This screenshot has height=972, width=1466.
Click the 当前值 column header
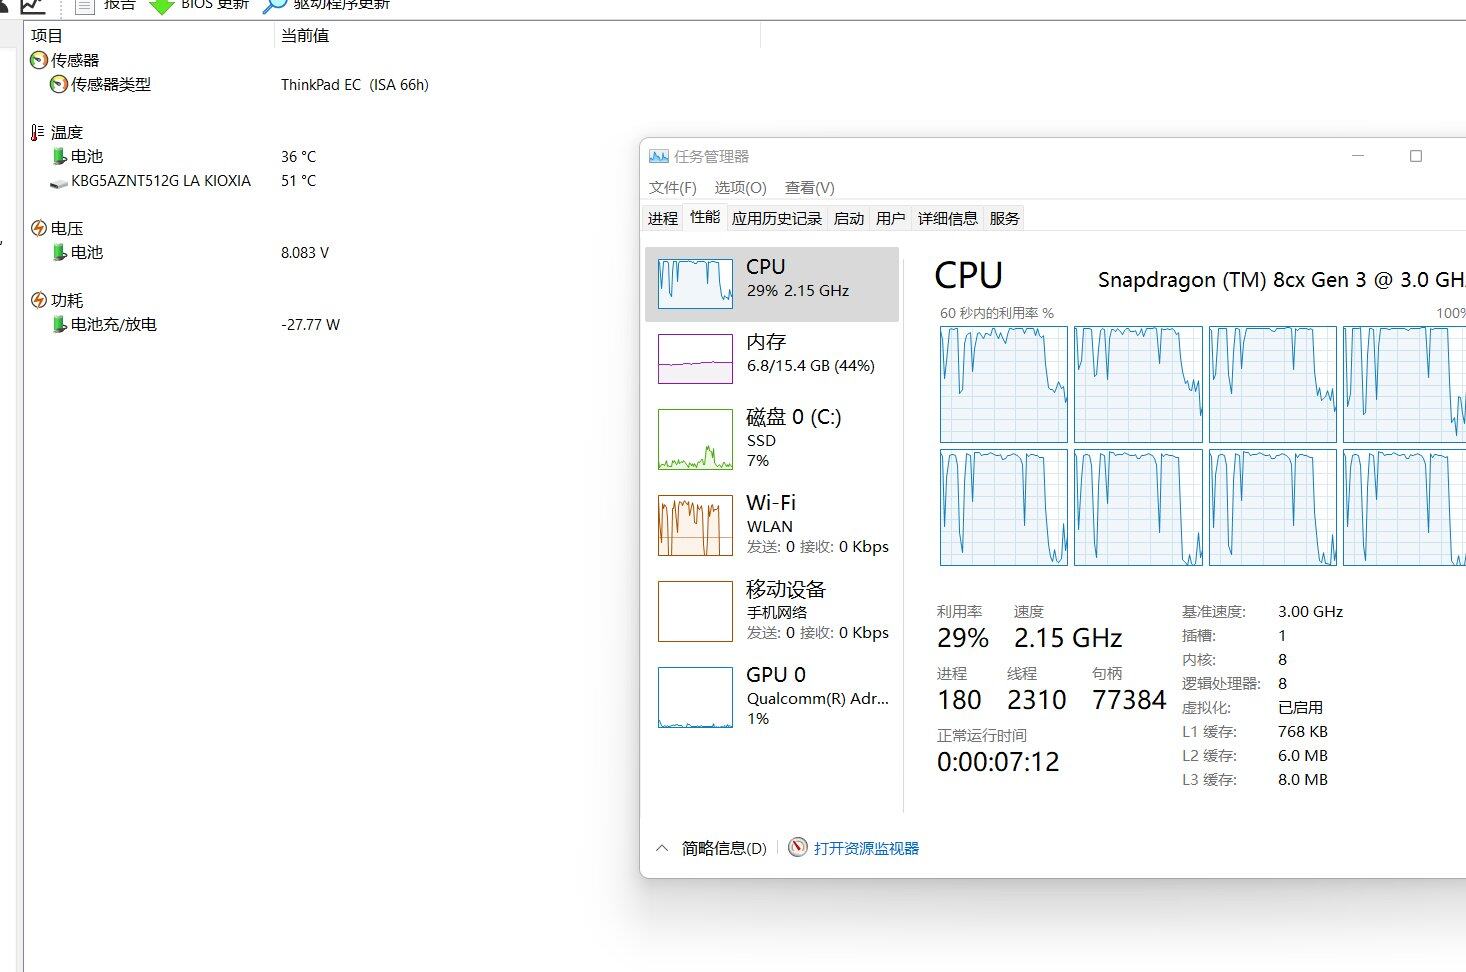(305, 36)
